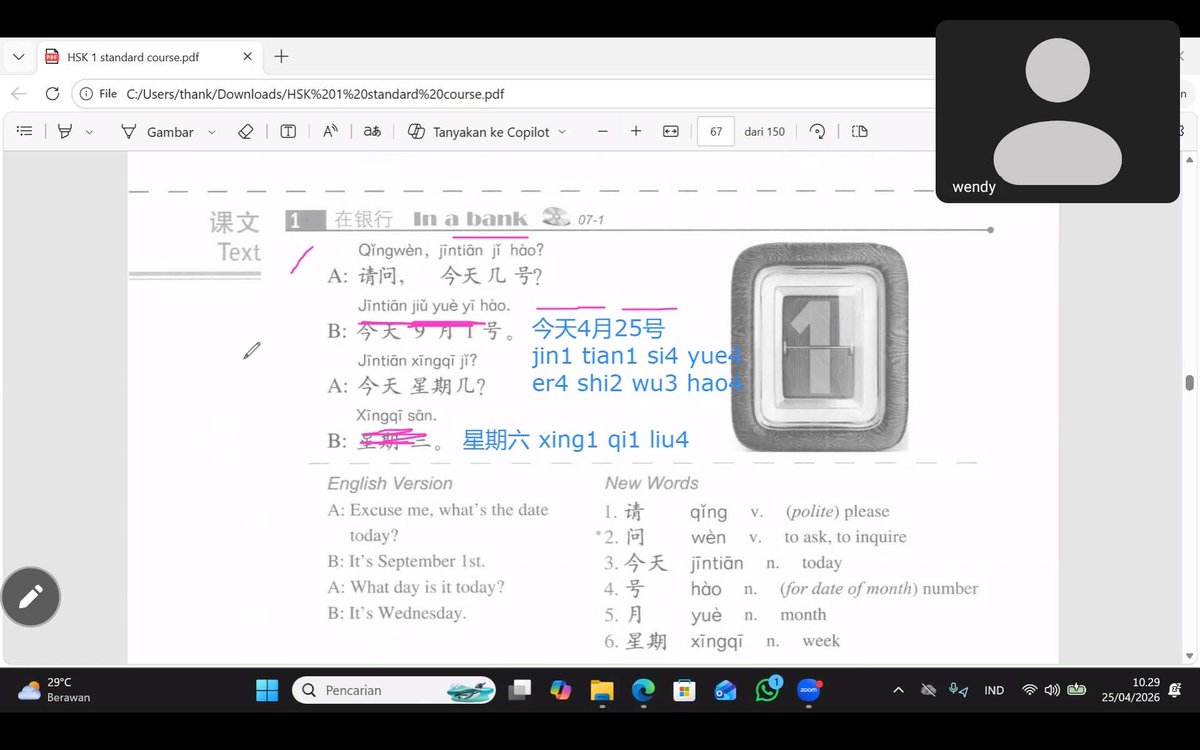This screenshot has width=1200, height=750.
Task: Select the Eraser tool
Action: (x=245, y=131)
